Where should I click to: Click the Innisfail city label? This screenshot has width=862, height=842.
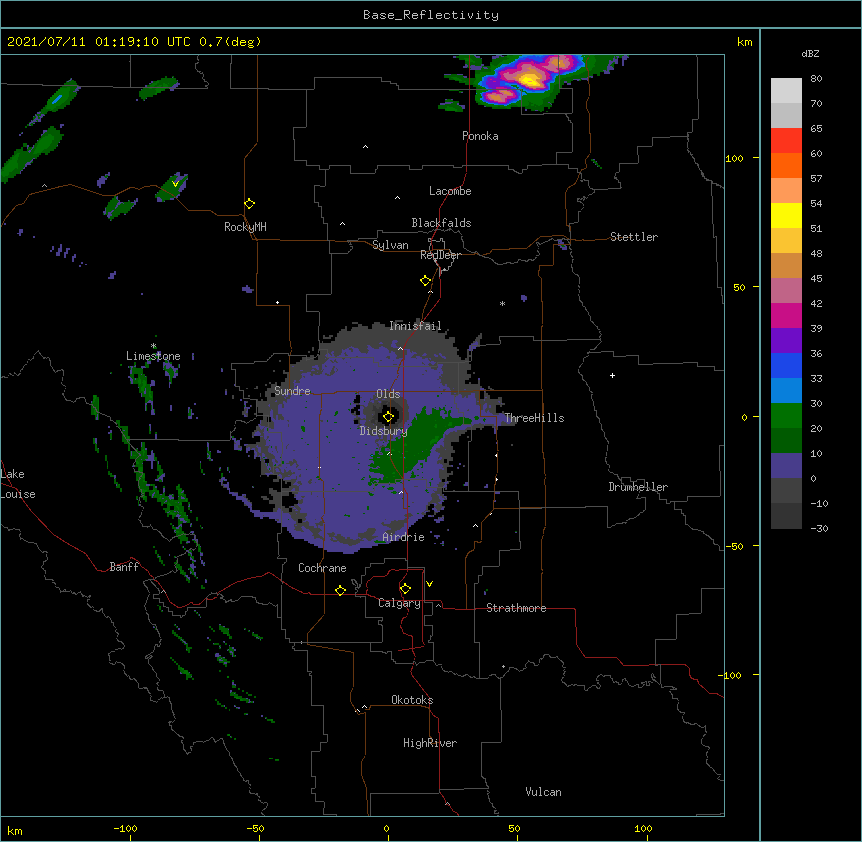pos(415,326)
